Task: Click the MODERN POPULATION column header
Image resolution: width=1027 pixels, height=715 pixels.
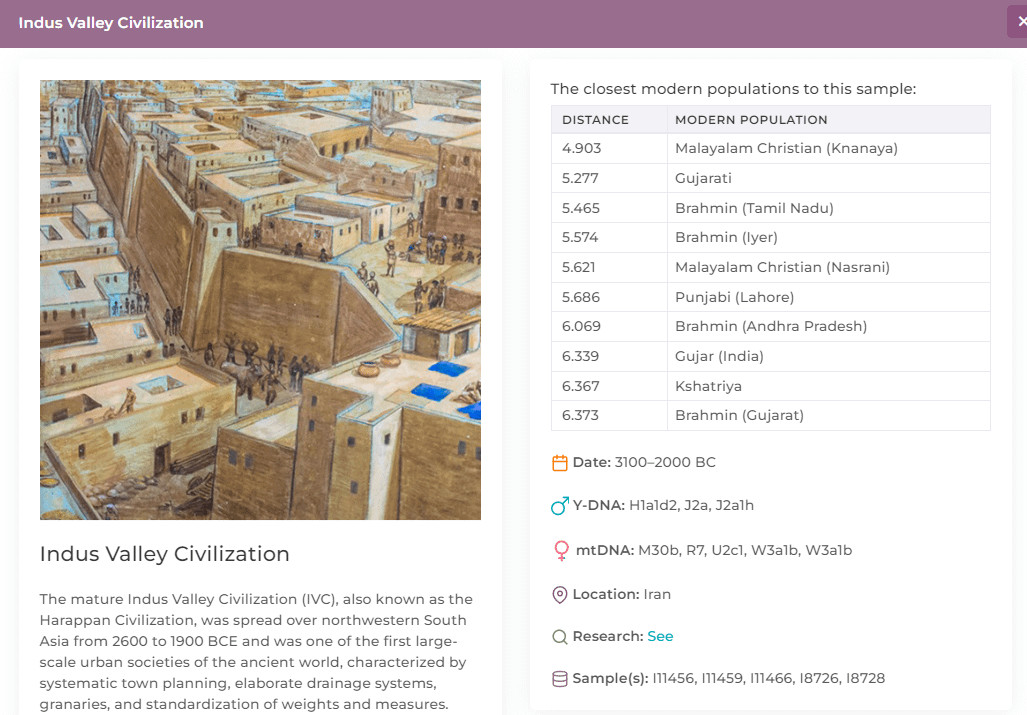Action: tap(829, 120)
